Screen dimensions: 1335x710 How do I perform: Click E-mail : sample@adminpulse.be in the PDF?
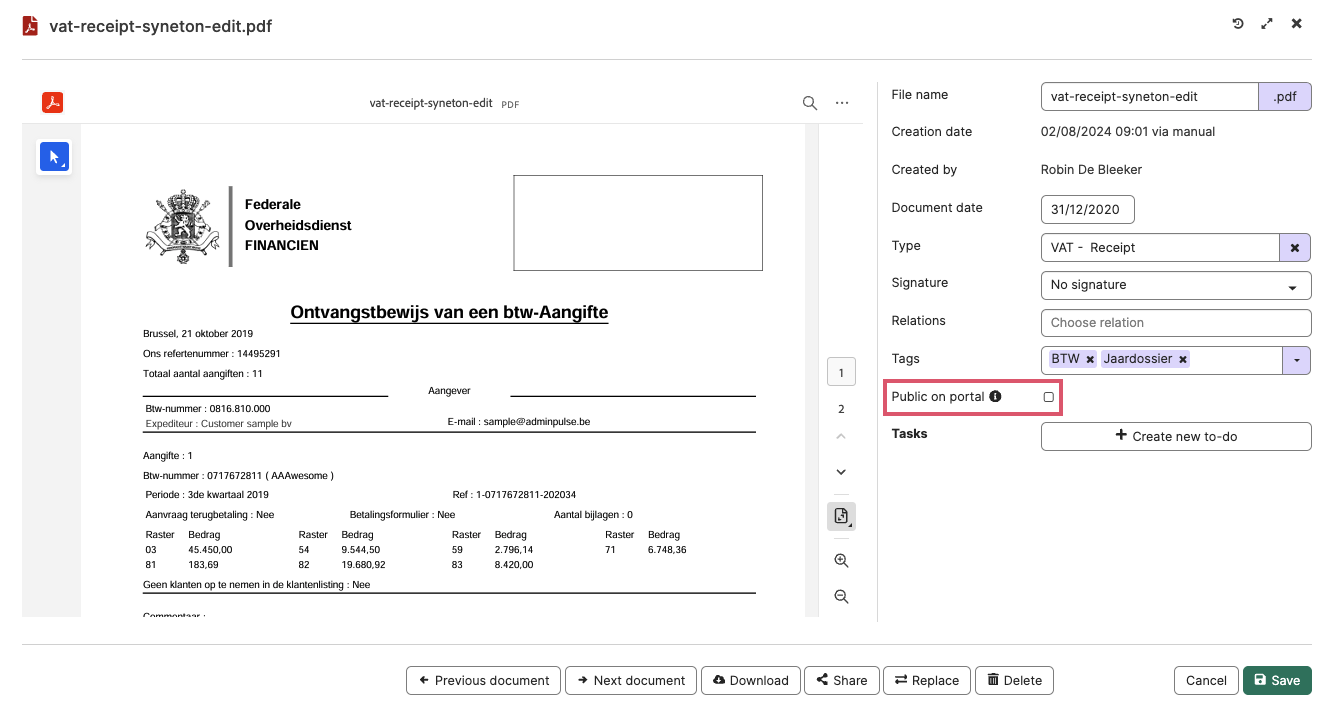click(519, 422)
